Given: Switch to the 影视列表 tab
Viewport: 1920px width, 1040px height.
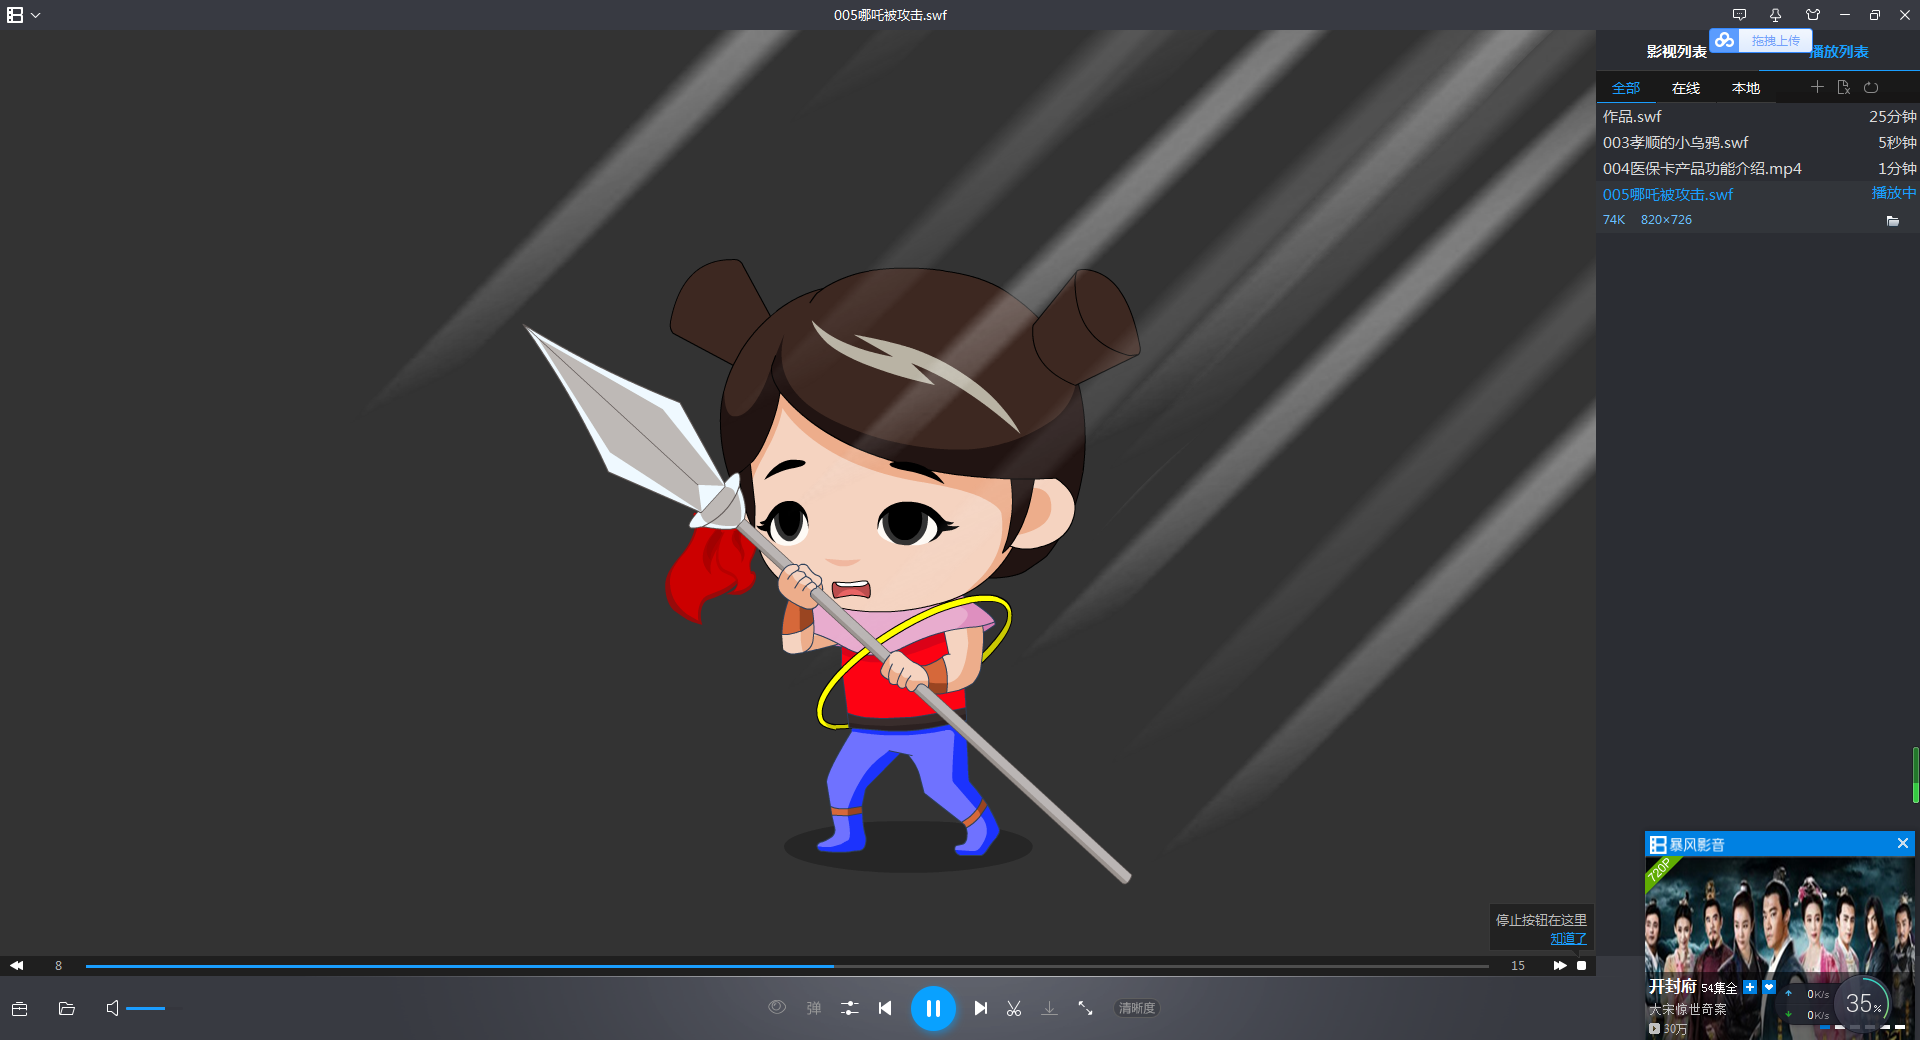Looking at the screenshot, I should click(1677, 51).
